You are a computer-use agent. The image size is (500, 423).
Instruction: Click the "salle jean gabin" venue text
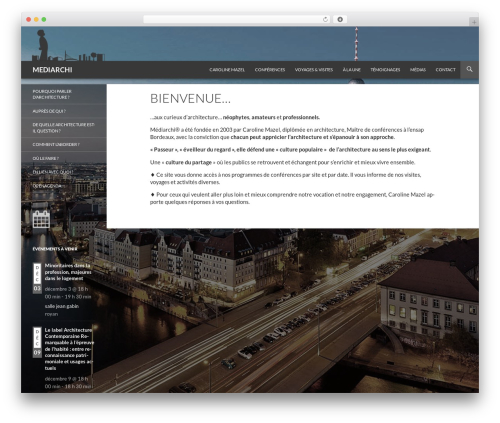[62, 306]
